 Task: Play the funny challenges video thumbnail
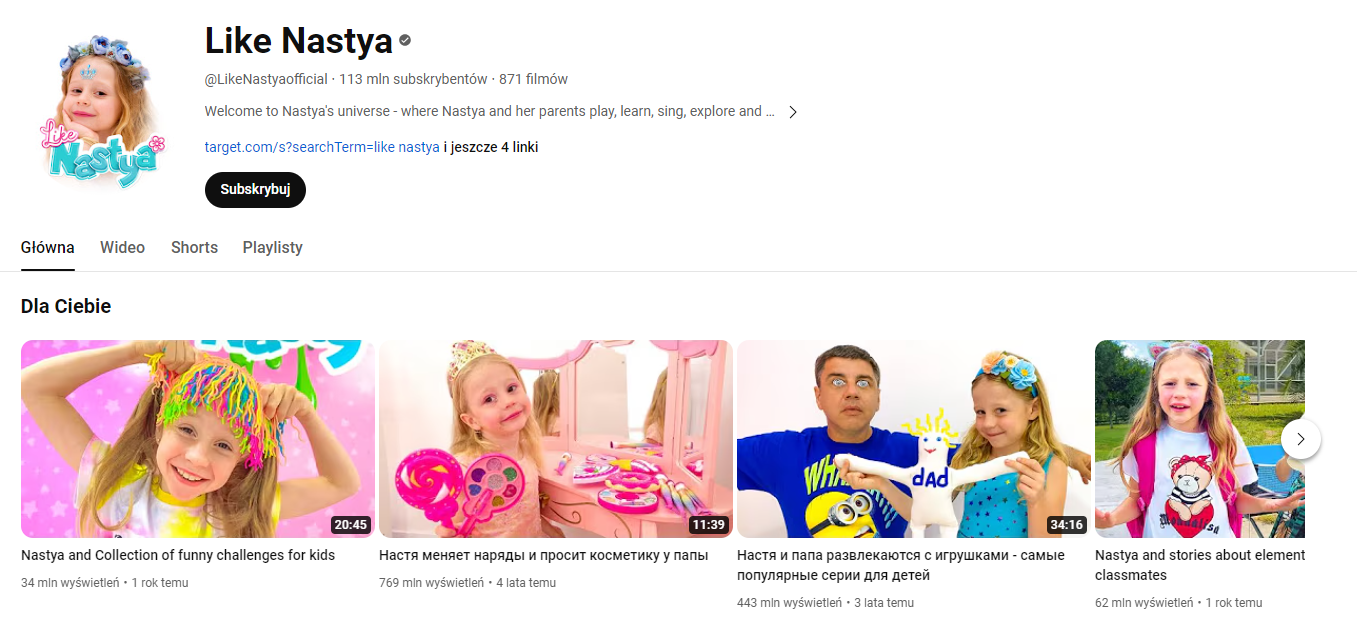[198, 439]
